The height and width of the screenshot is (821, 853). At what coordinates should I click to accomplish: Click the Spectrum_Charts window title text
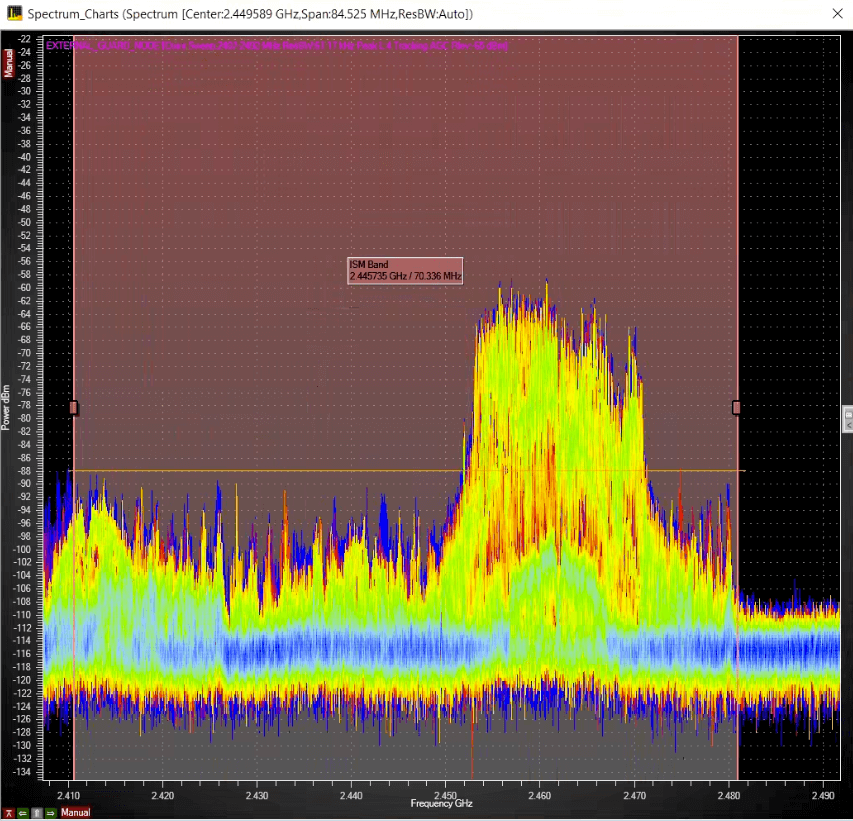pyautogui.click(x=250, y=14)
